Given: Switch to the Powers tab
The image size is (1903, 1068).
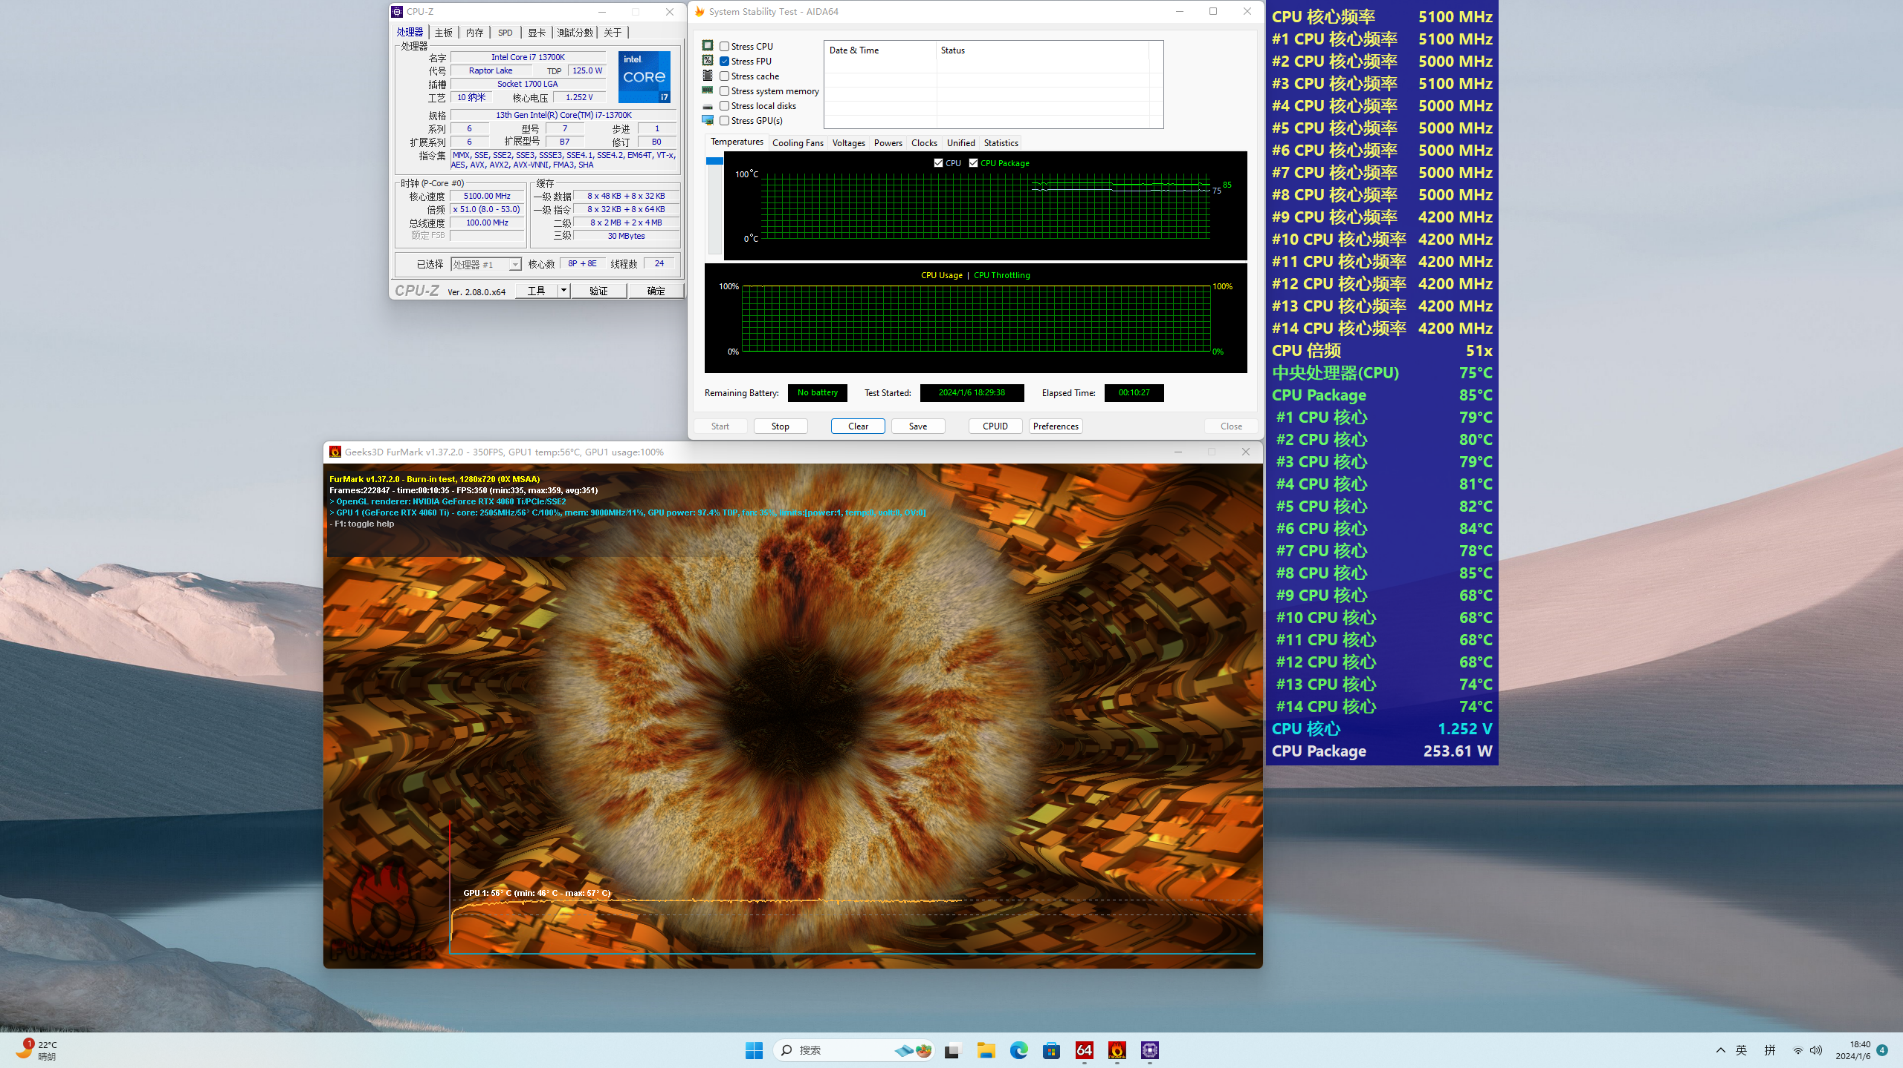Looking at the screenshot, I should coord(888,143).
